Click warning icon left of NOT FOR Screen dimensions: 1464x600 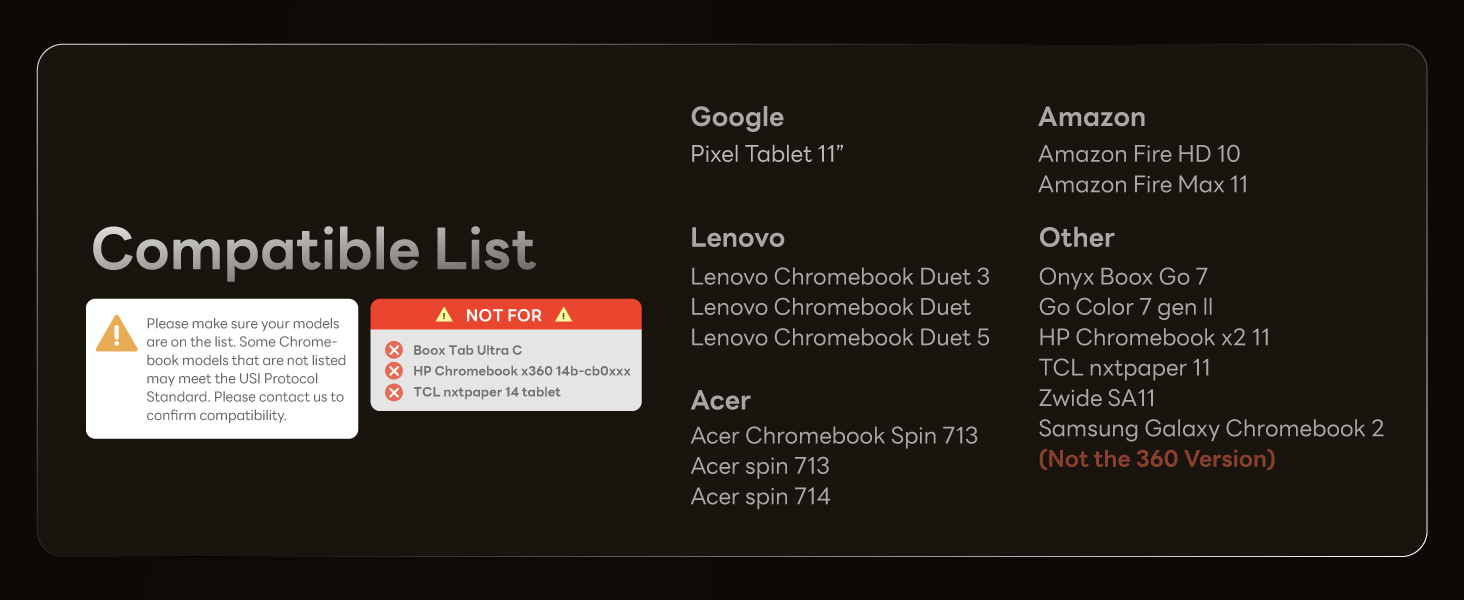pos(444,315)
